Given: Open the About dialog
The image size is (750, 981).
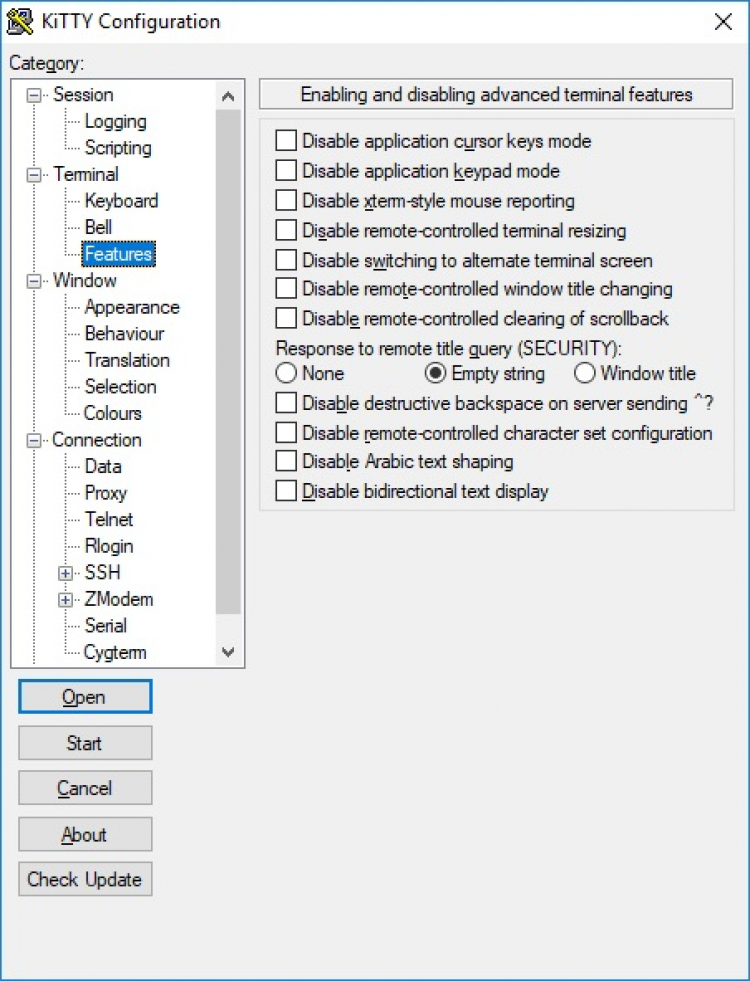Looking at the screenshot, I should (x=85, y=834).
